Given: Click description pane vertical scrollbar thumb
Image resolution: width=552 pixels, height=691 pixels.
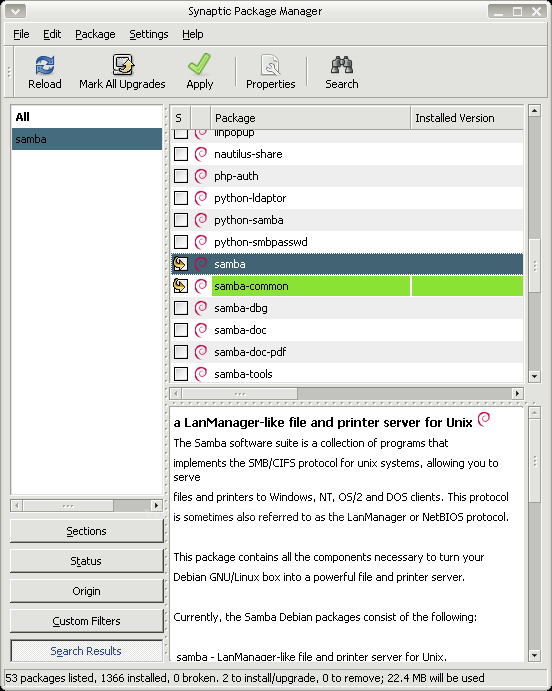Looking at the screenshot, I should (534, 461).
